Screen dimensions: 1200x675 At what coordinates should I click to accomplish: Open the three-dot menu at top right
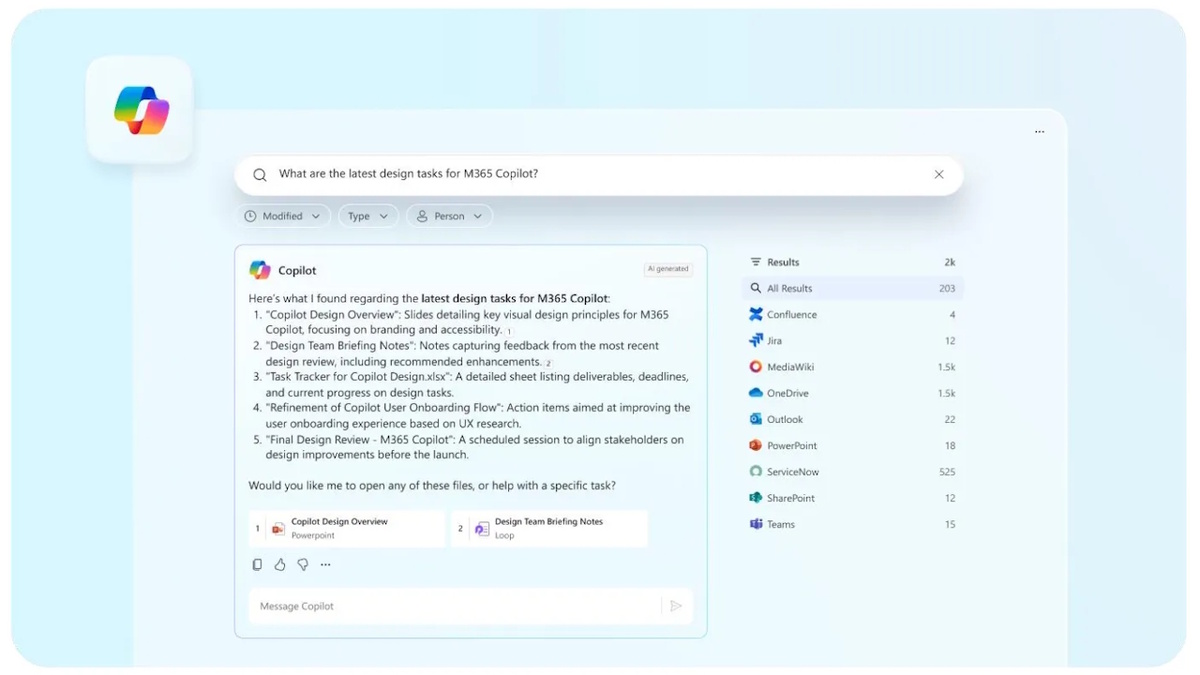[x=1039, y=132]
